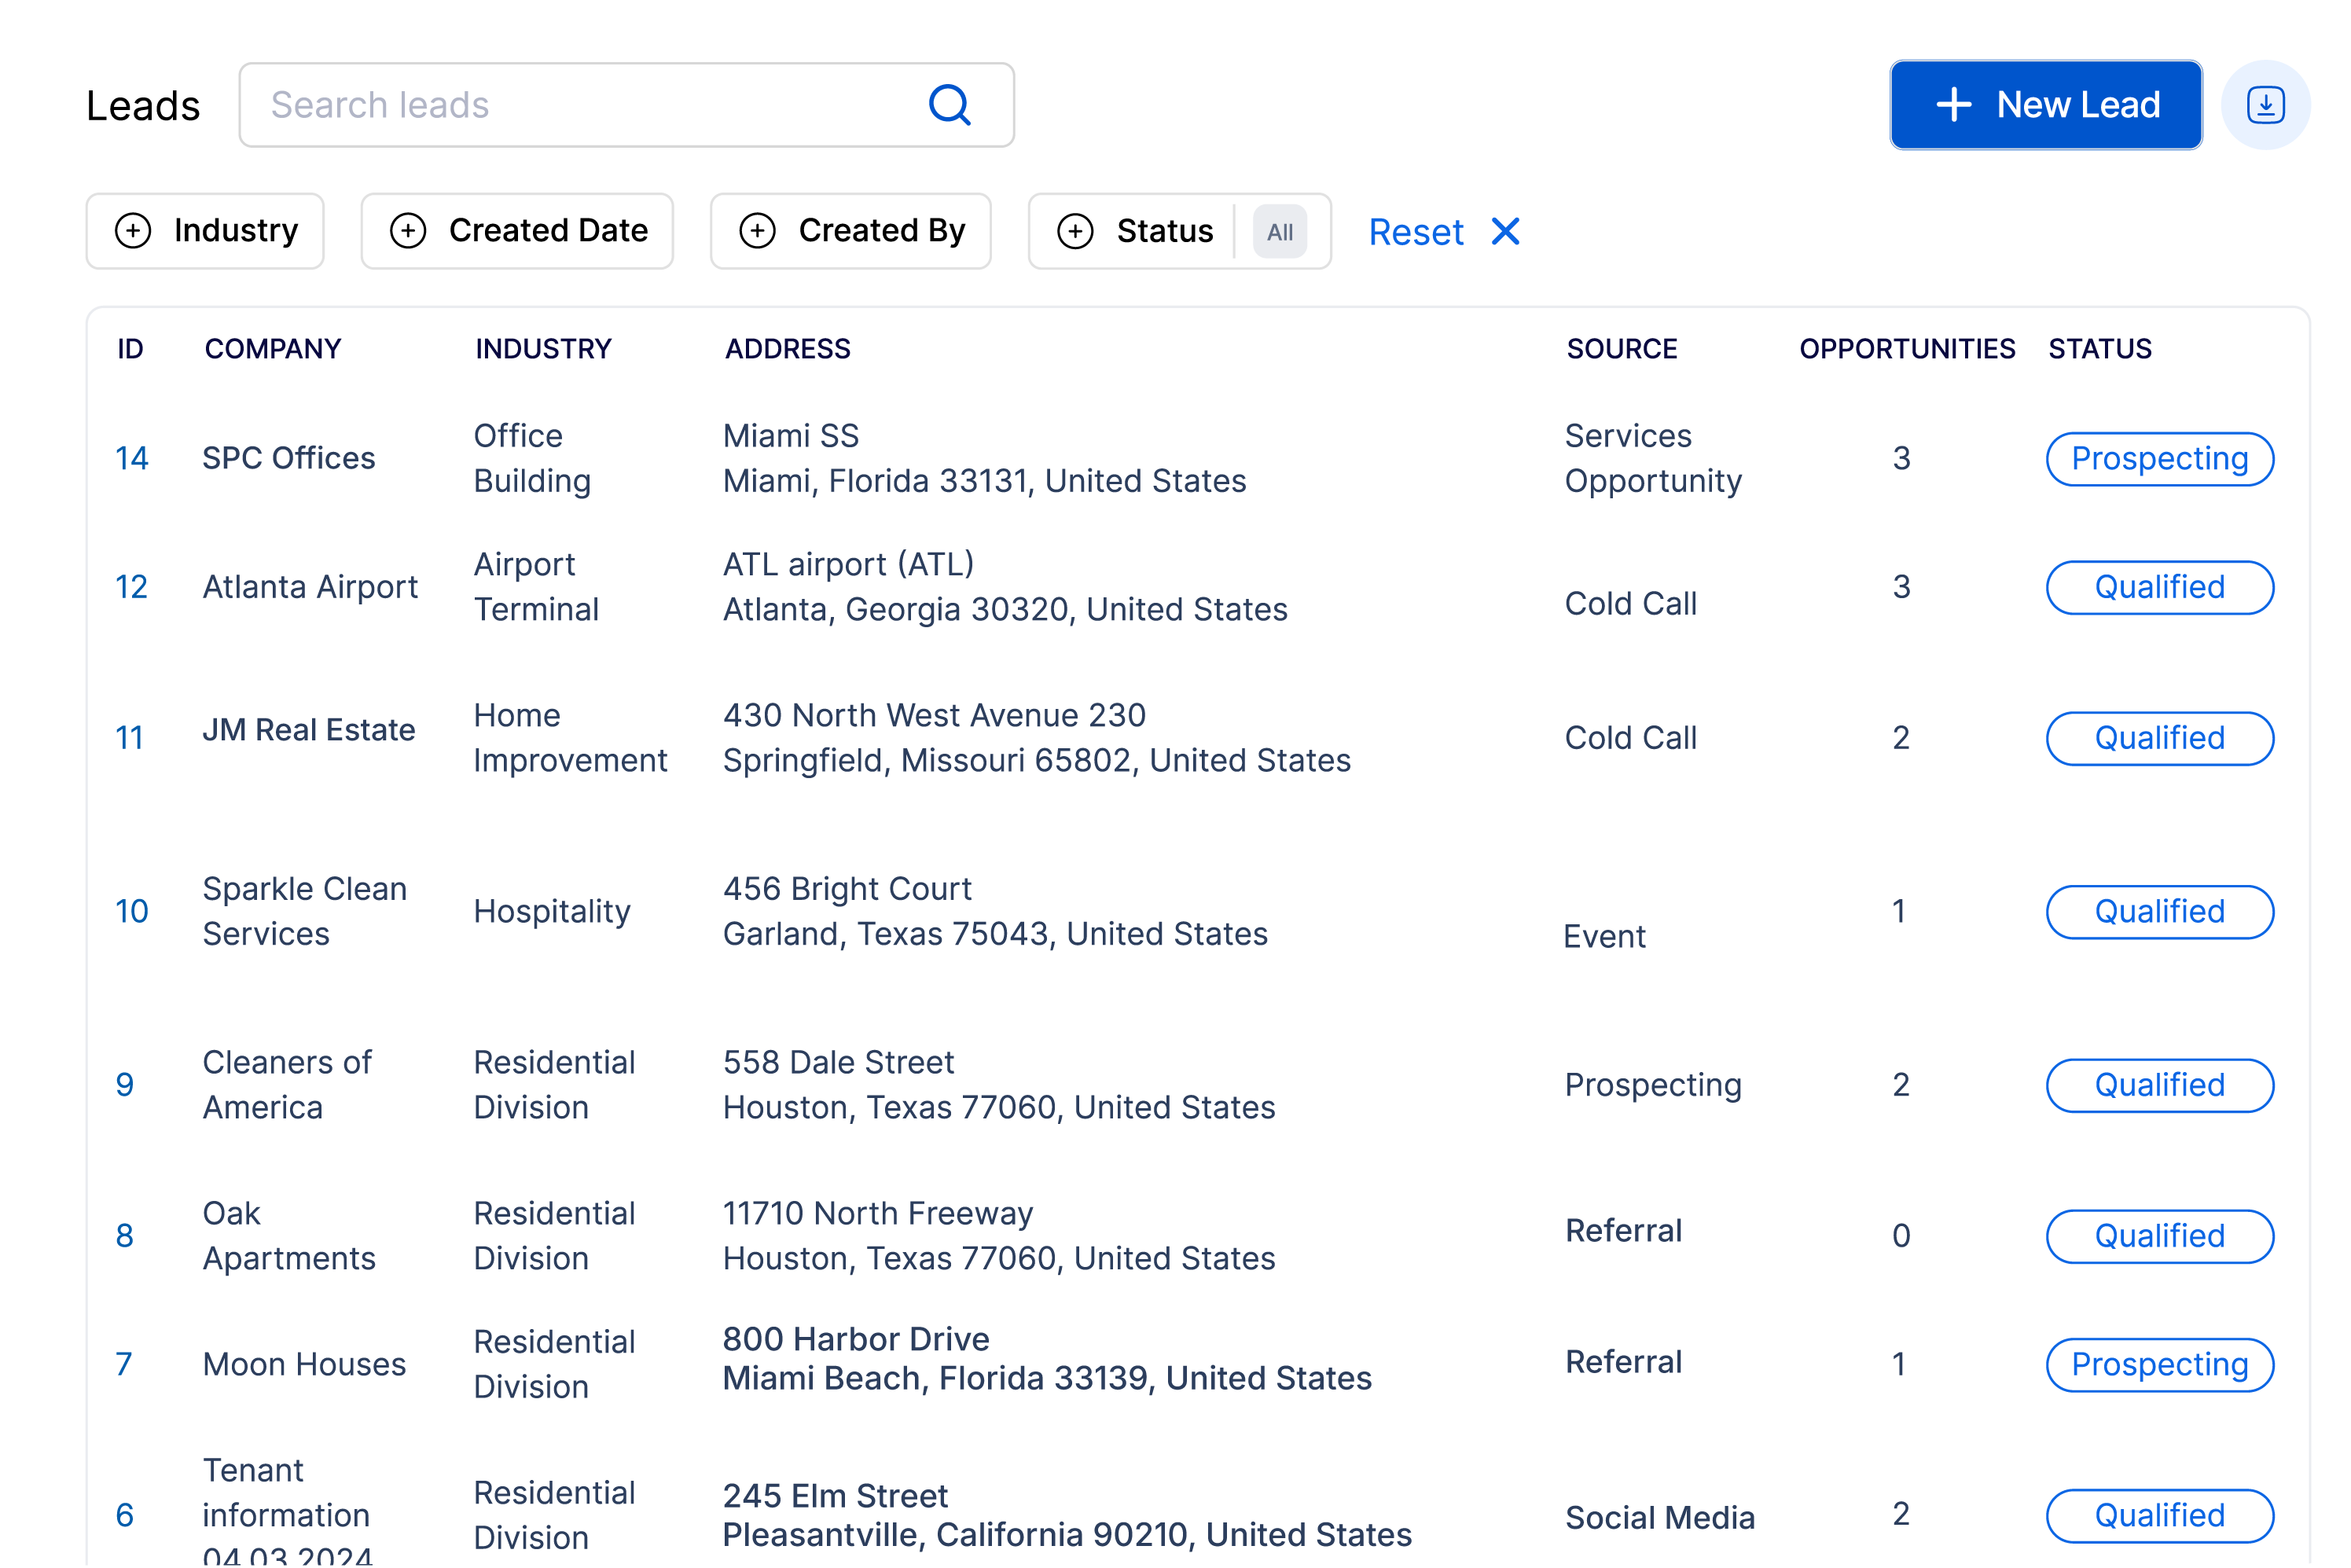The image size is (2351, 1568).
Task: Click Qualified badge for Oak Apartments
Action: coord(2160,1236)
